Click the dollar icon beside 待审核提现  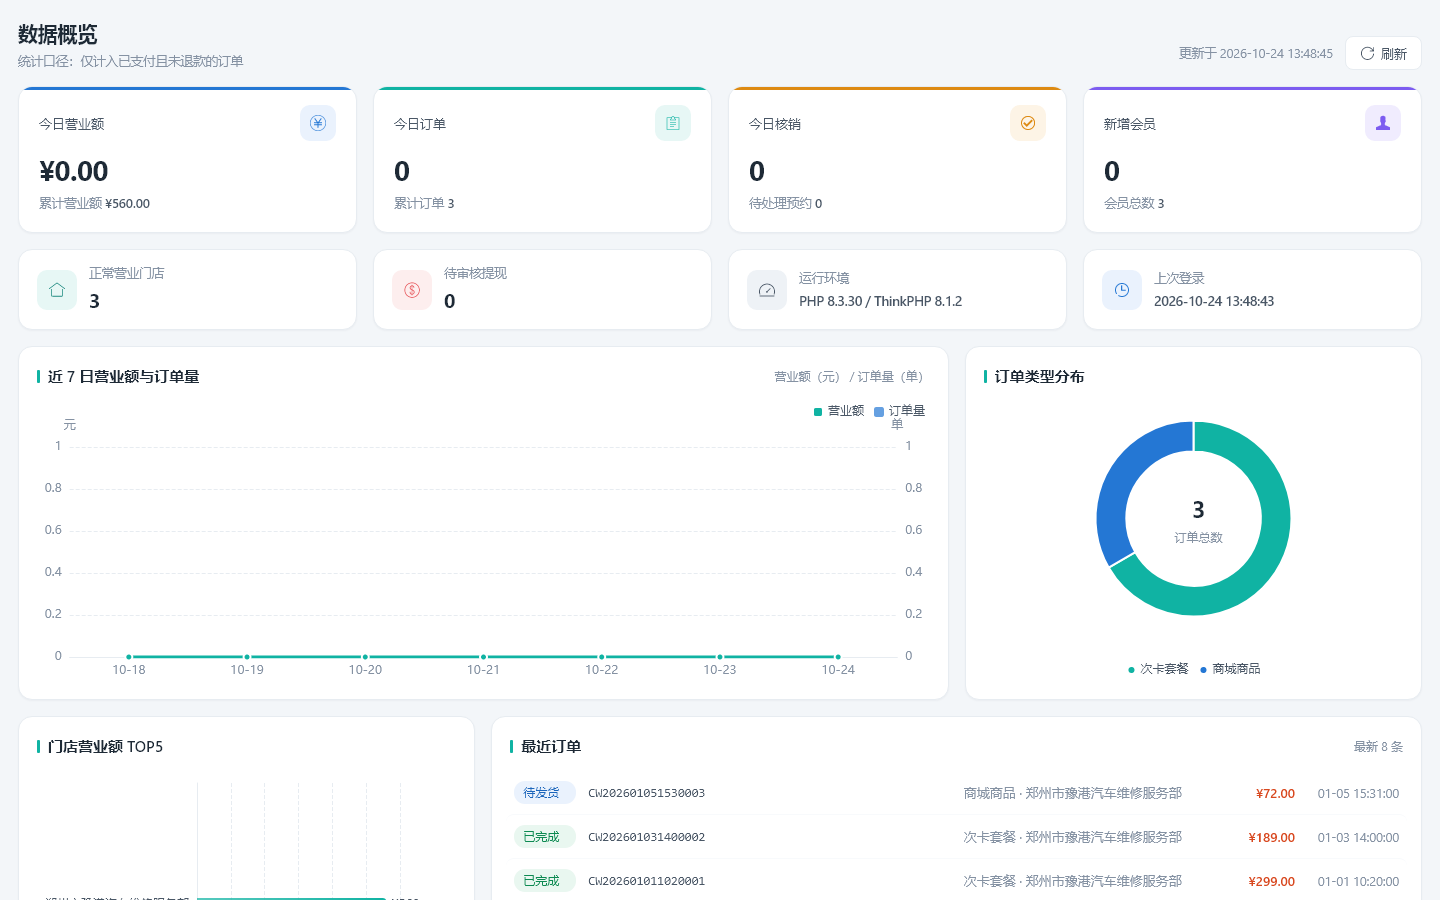click(412, 290)
